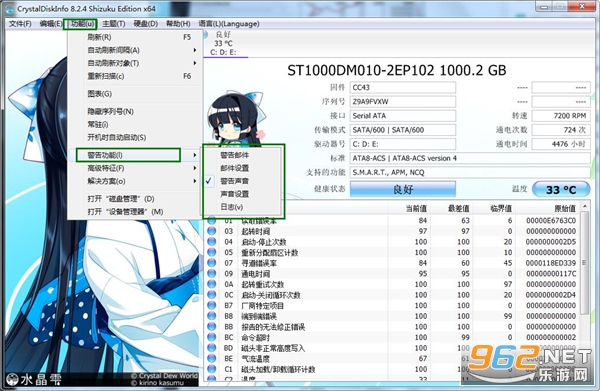Click the blue status orb for attribute B7
This screenshot has width=600, height=391.
(x=212, y=305)
